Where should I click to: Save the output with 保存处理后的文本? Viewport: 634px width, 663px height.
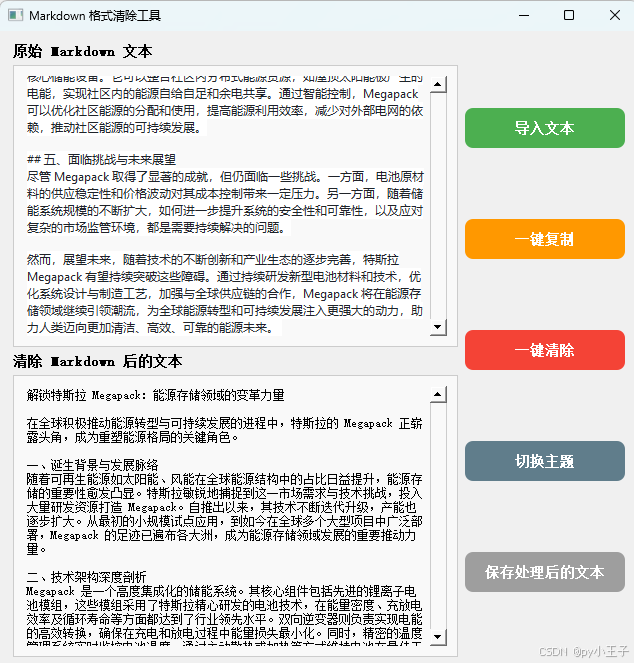pyautogui.click(x=545, y=572)
